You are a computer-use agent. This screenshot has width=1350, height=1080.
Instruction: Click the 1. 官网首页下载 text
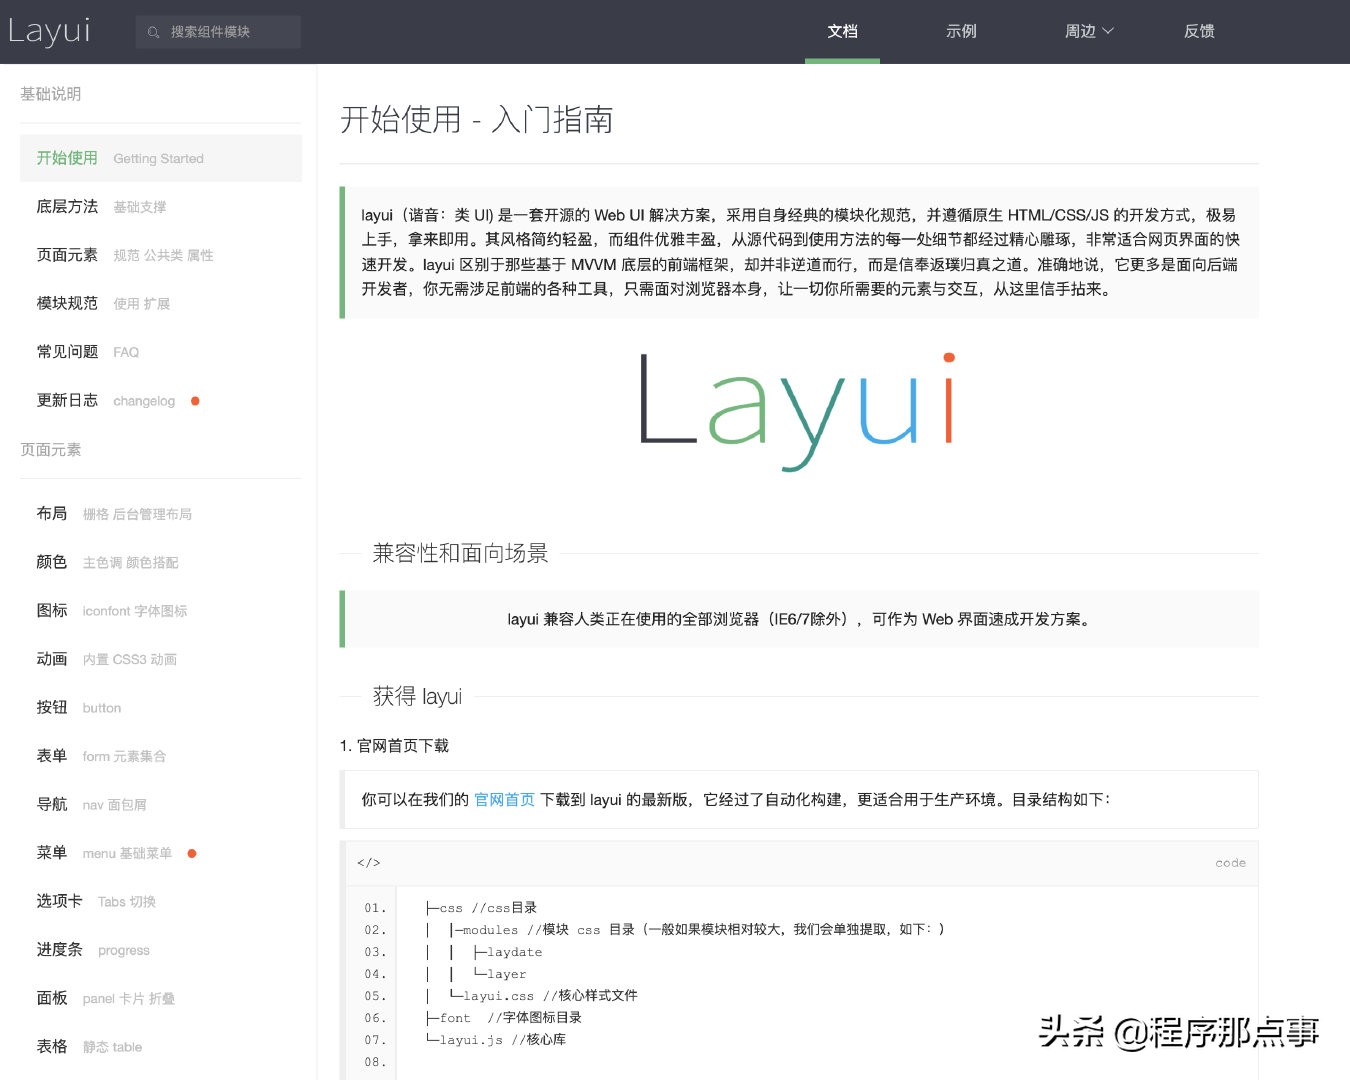(394, 746)
